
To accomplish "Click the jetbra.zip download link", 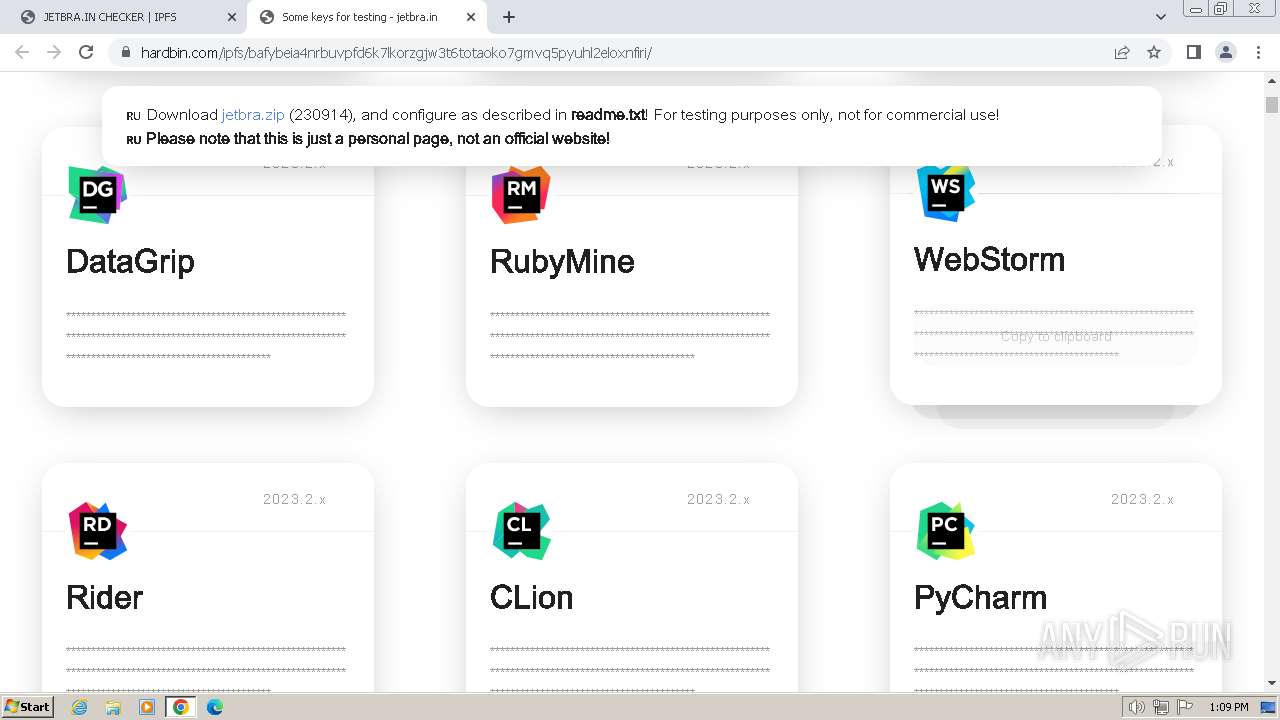I will click(x=253, y=115).
